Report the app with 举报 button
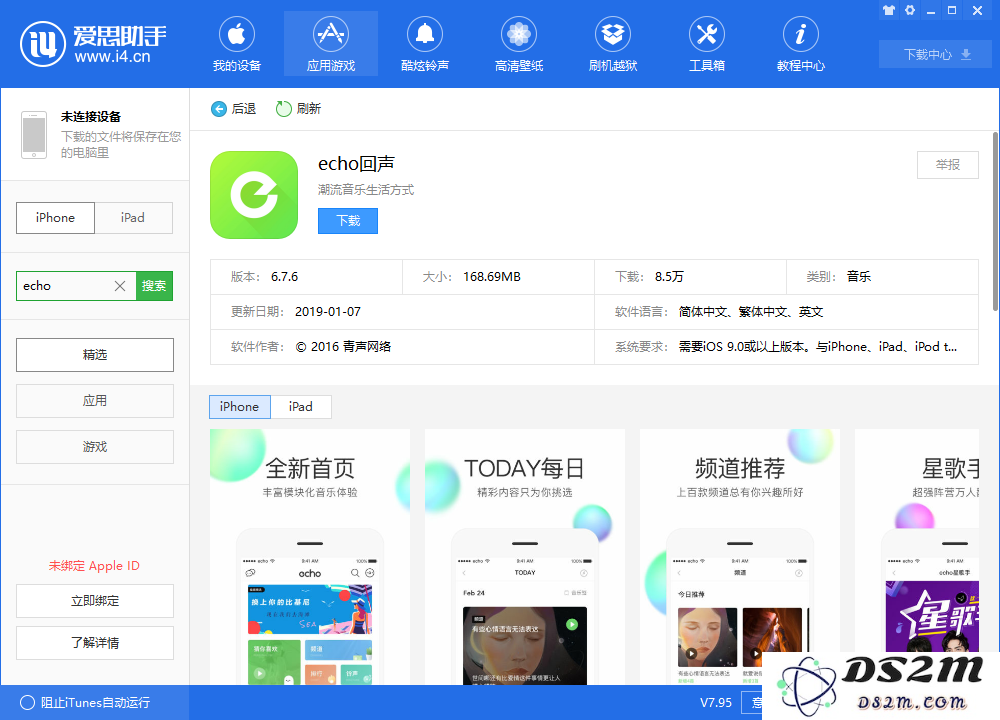 [x=948, y=165]
